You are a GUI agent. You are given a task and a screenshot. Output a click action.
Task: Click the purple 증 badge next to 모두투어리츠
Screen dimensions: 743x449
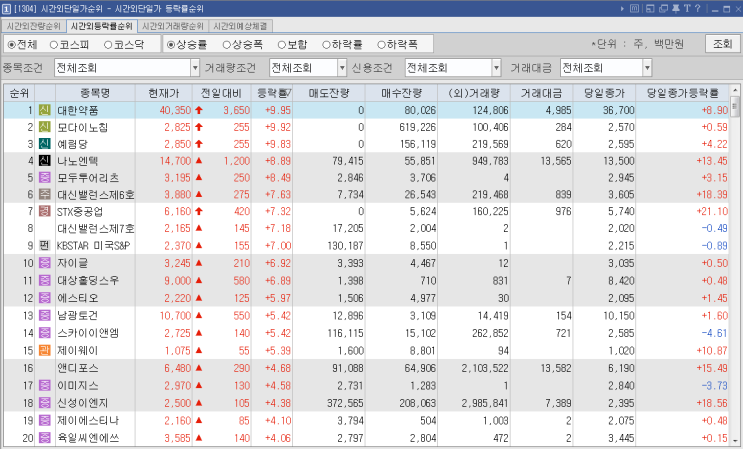coord(45,178)
